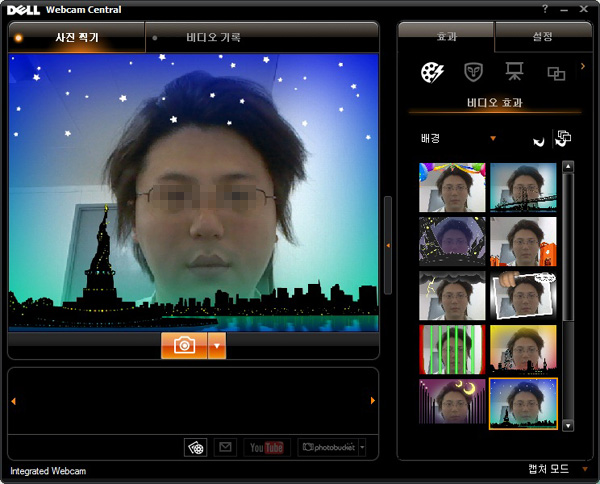Screen dimensions: 600x484
Task: Choose the starry night Liberty skyline thumbnail
Action: (x=523, y=404)
